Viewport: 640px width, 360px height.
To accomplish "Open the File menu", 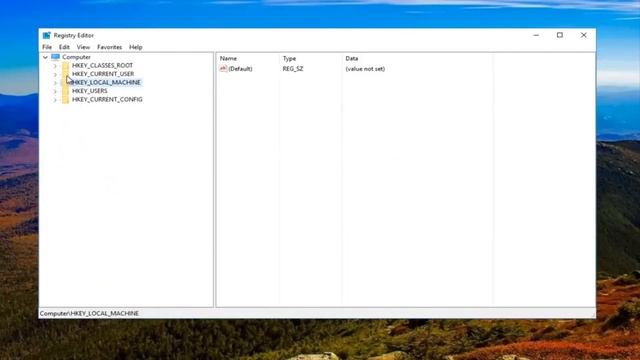I will coord(47,47).
